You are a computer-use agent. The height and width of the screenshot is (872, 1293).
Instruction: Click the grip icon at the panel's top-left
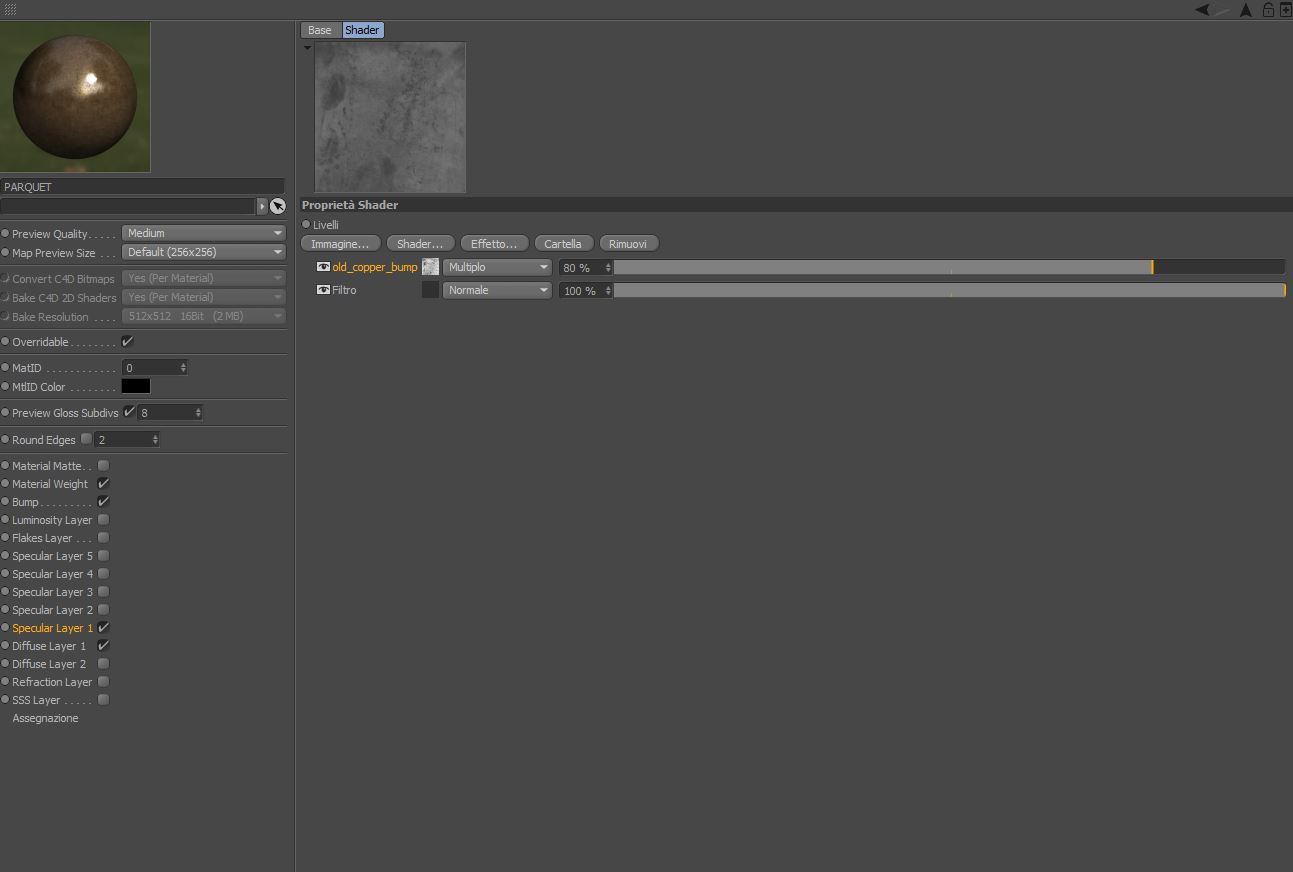10,9
